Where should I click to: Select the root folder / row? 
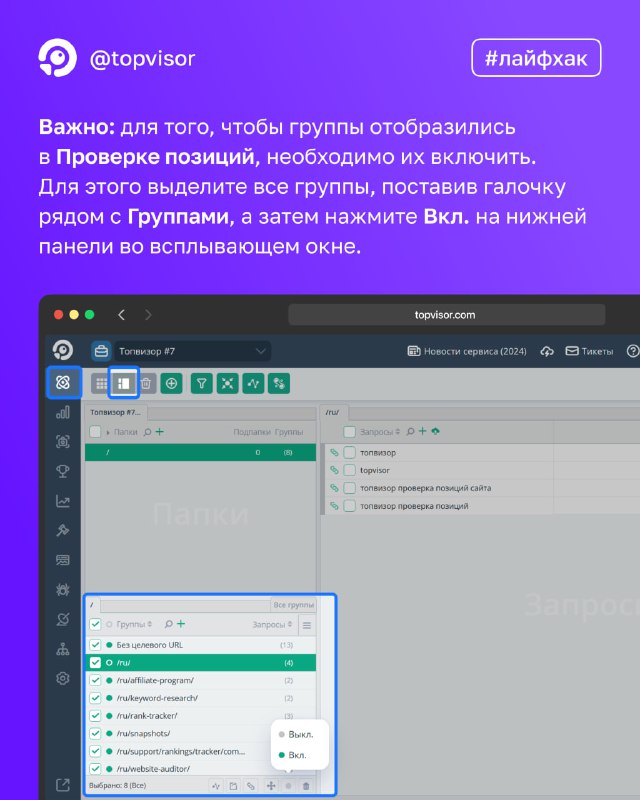201,452
